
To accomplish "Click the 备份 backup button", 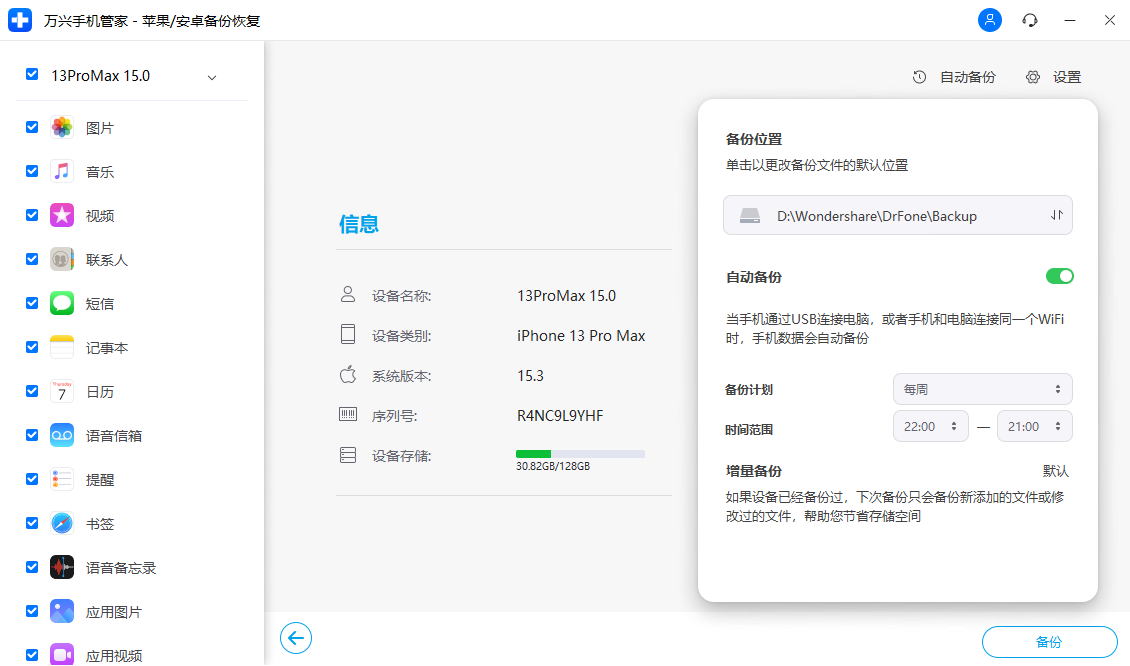I will click(1050, 641).
